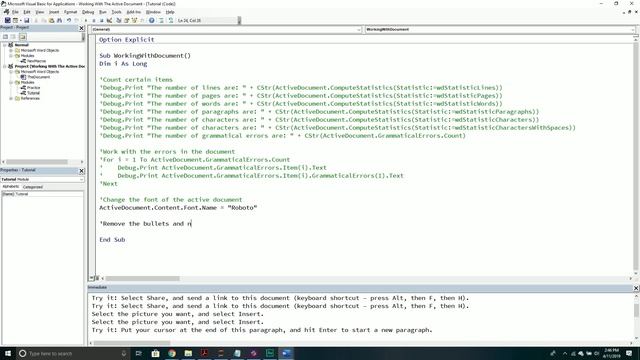Click the blue Help question-mark icon
The height and width of the screenshot is (360, 640).
pyautogui.click(x=151, y=20)
